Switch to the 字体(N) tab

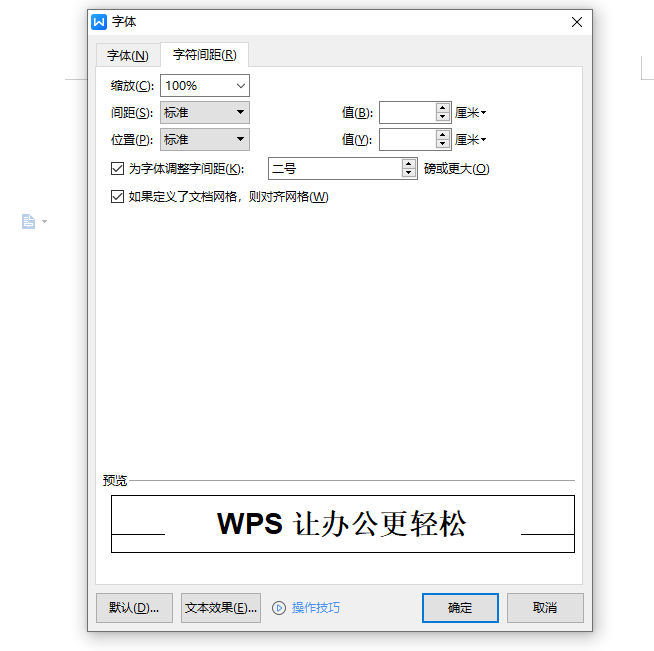(128, 55)
